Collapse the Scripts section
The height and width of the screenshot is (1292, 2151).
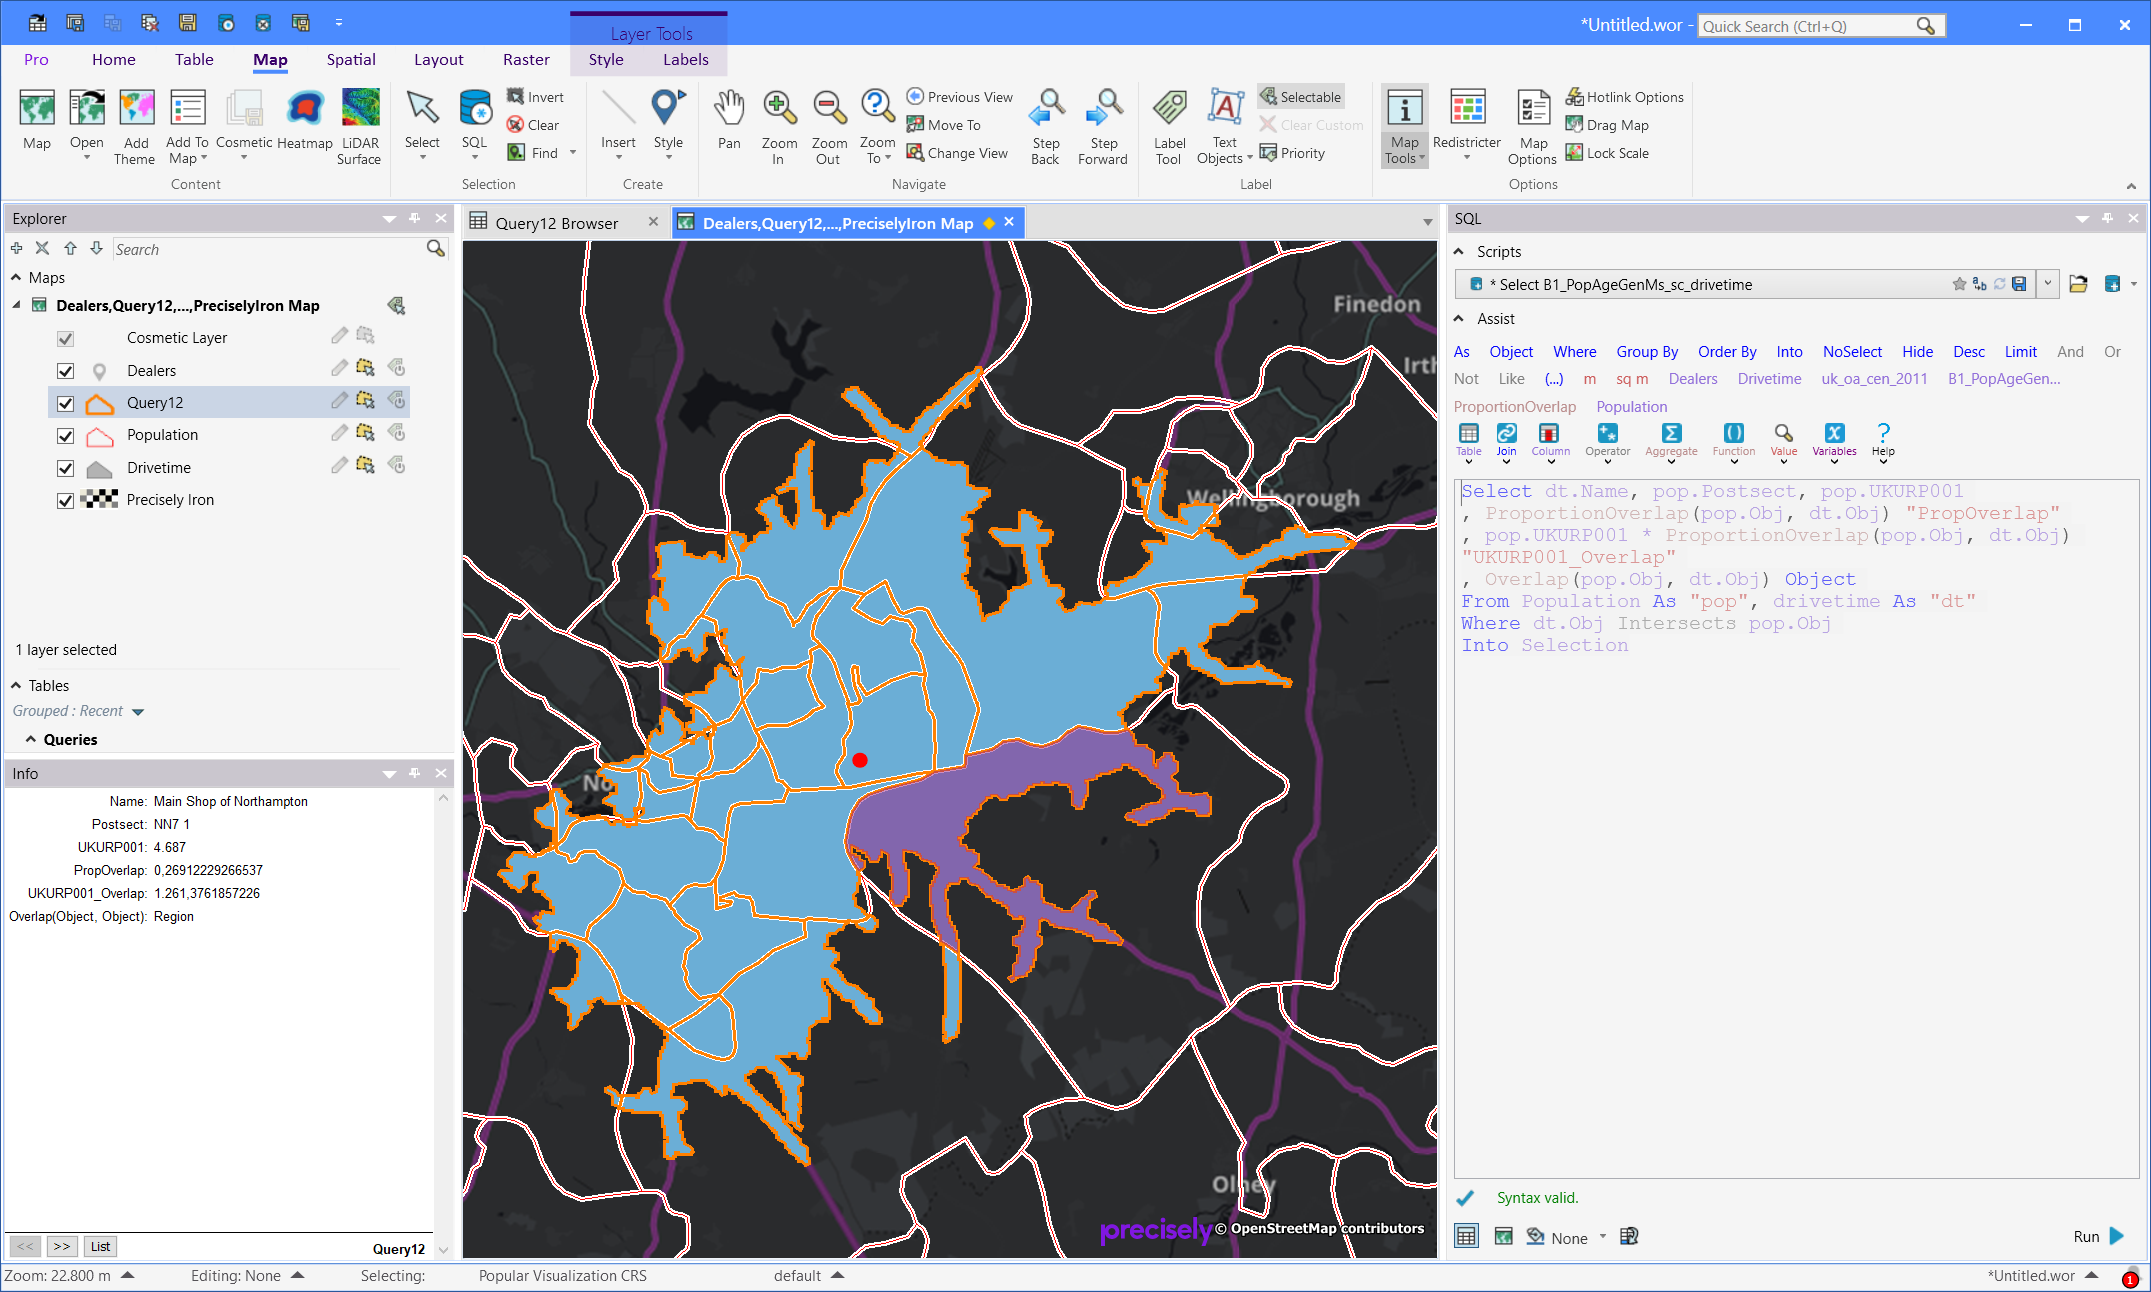(1459, 252)
